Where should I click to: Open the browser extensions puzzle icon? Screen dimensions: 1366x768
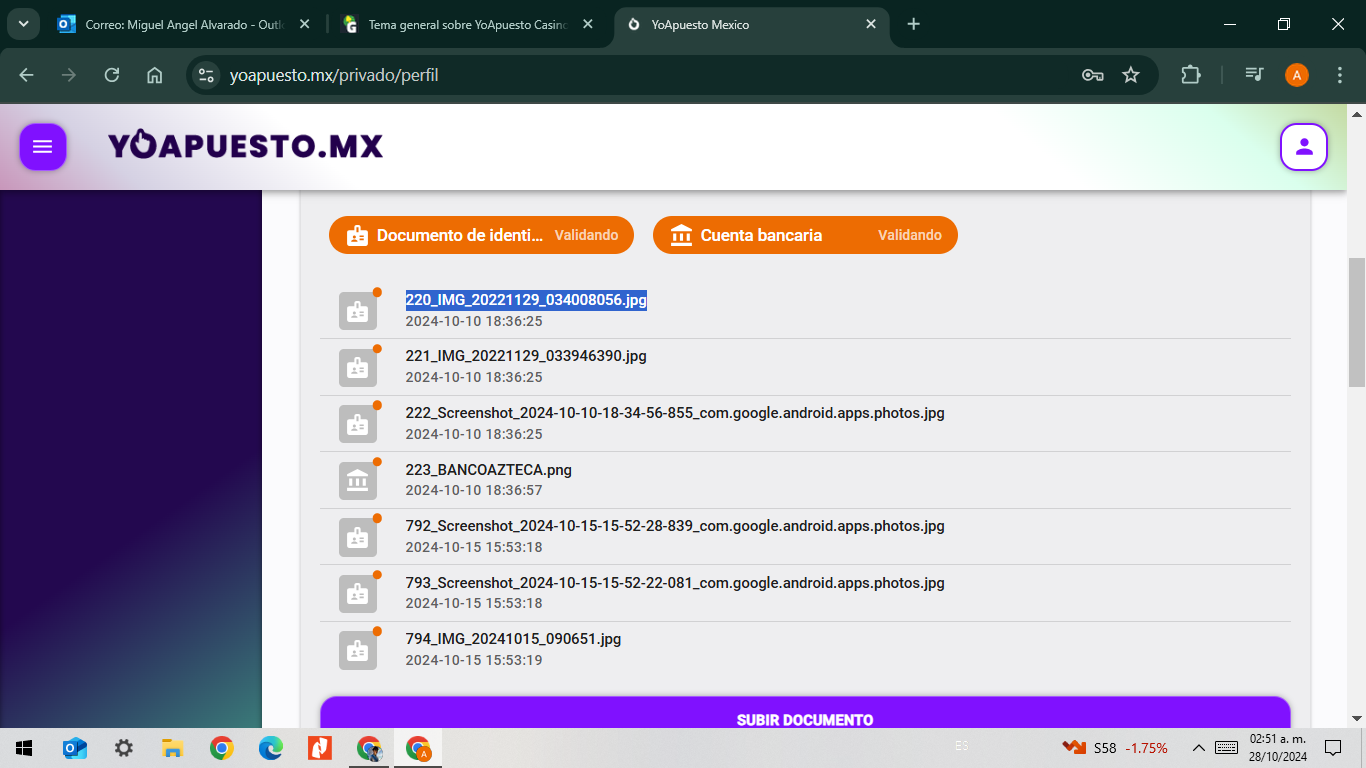[1190, 74]
